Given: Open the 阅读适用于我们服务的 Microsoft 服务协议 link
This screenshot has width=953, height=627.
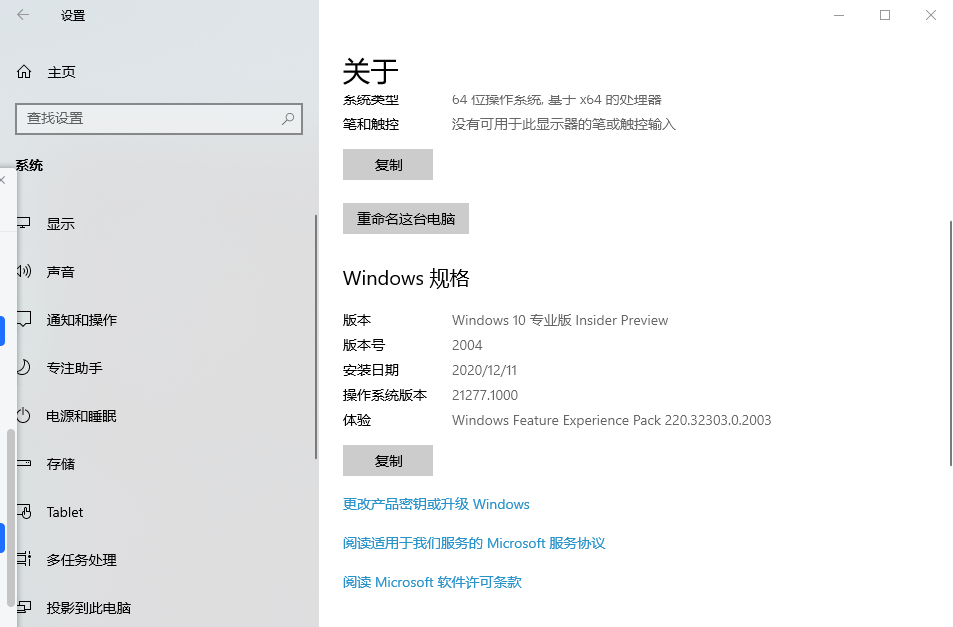Looking at the screenshot, I should [x=474, y=543].
